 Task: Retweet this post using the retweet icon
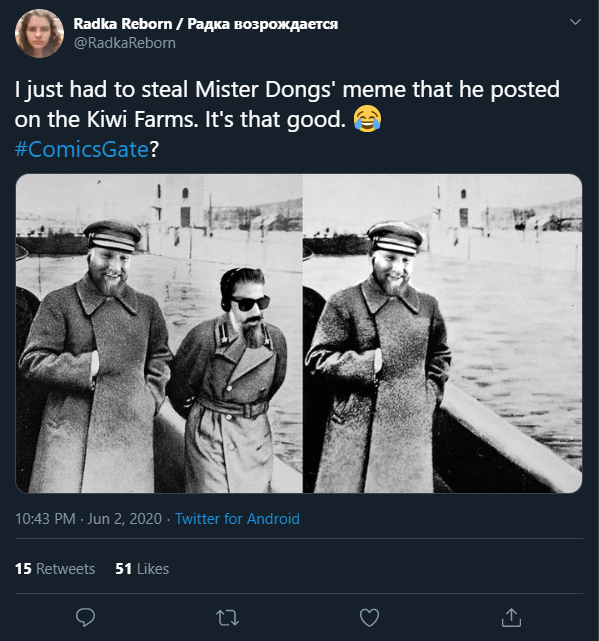(x=227, y=618)
